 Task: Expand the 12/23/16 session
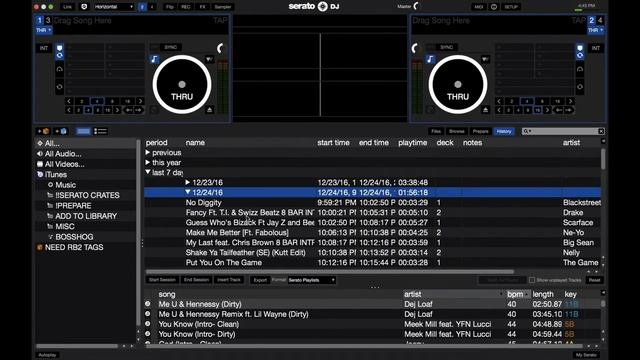[x=188, y=182]
